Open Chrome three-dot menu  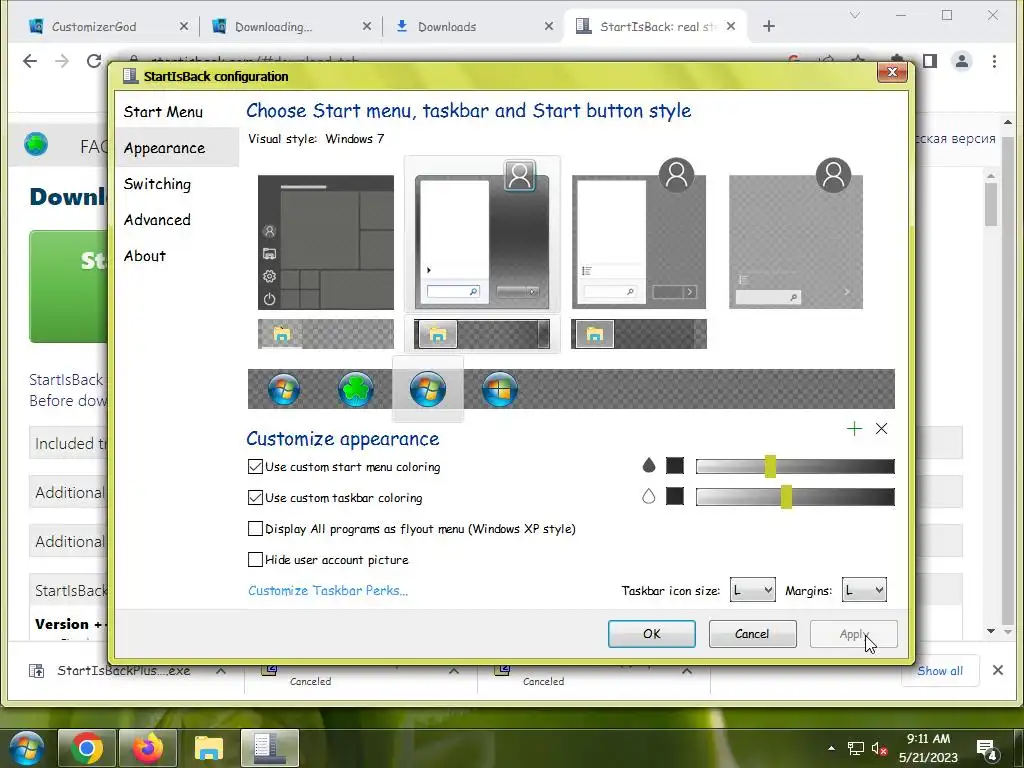click(x=994, y=61)
